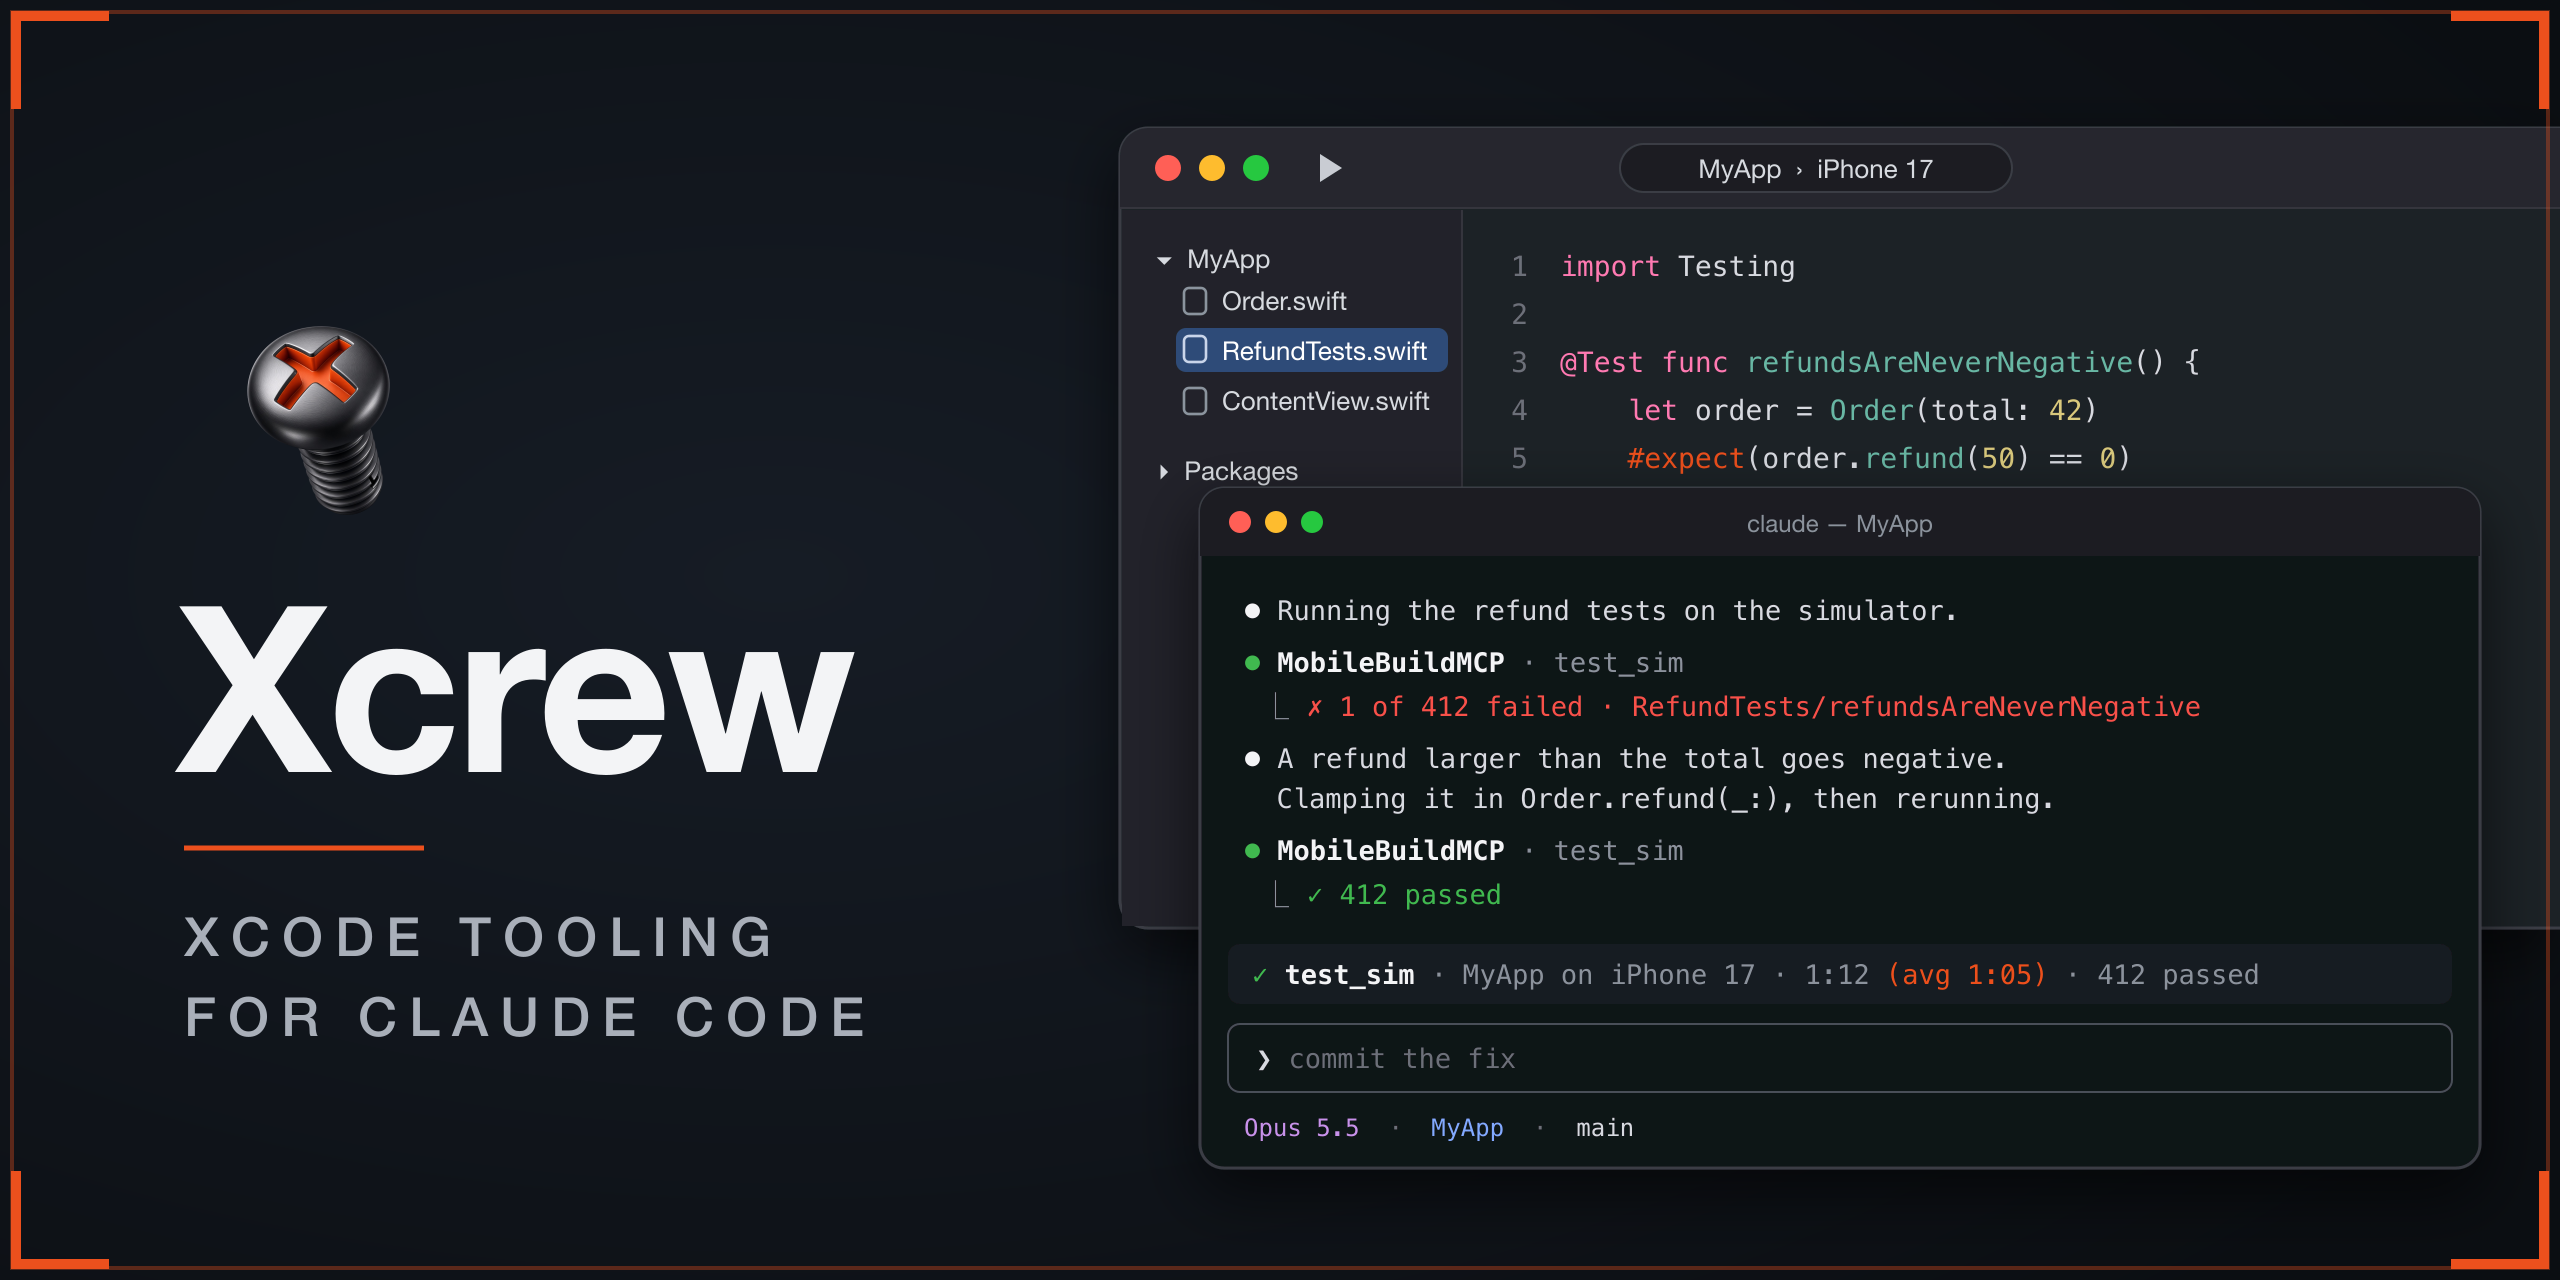Click the 'claude — MyApp' terminal title

coord(1839,524)
